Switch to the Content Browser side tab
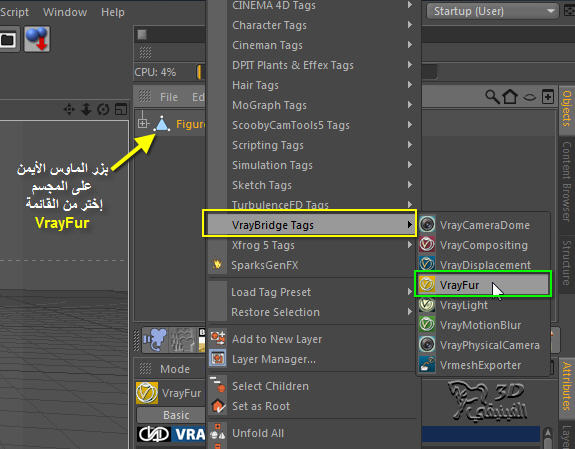Viewport: 575px width, 449px height. click(x=567, y=182)
